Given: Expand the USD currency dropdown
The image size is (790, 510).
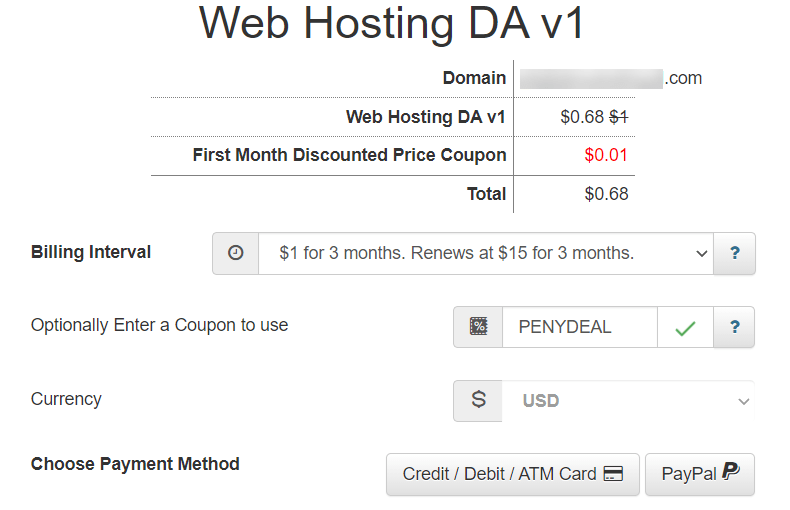Looking at the screenshot, I should click(x=628, y=401).
